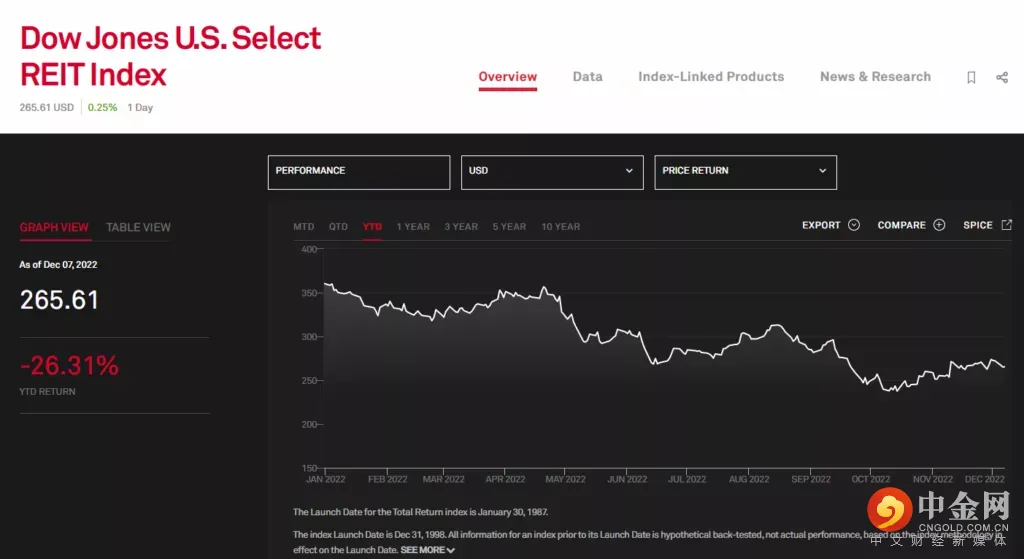Choose the 1 YEAR range
The width and height of the screenshot is (1024, 559).
(x=413, y=227)
